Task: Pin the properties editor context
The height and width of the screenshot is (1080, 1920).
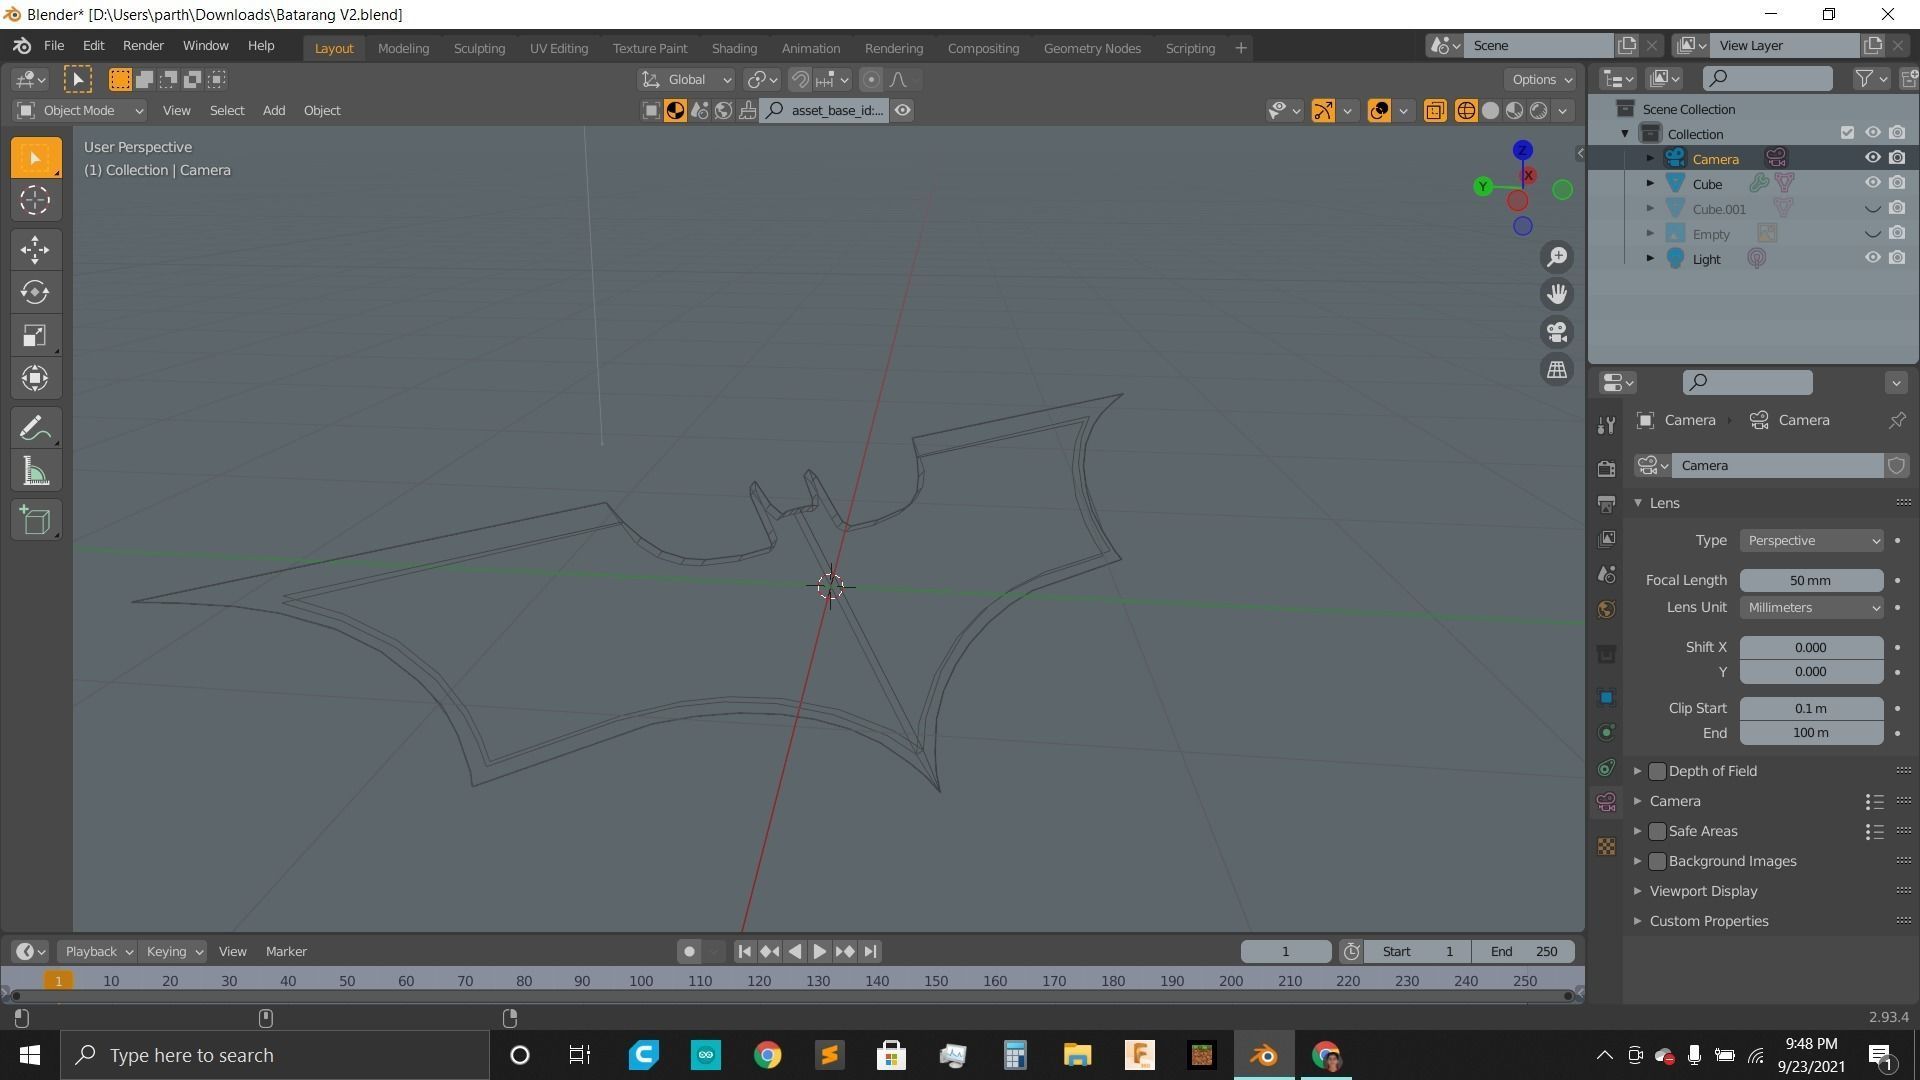Action: coord(1896,420)
